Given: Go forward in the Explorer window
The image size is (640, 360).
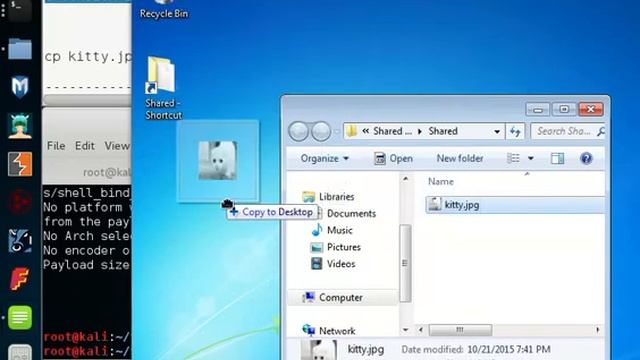Looking at the screenshot, I should click(x=321, y=131).
